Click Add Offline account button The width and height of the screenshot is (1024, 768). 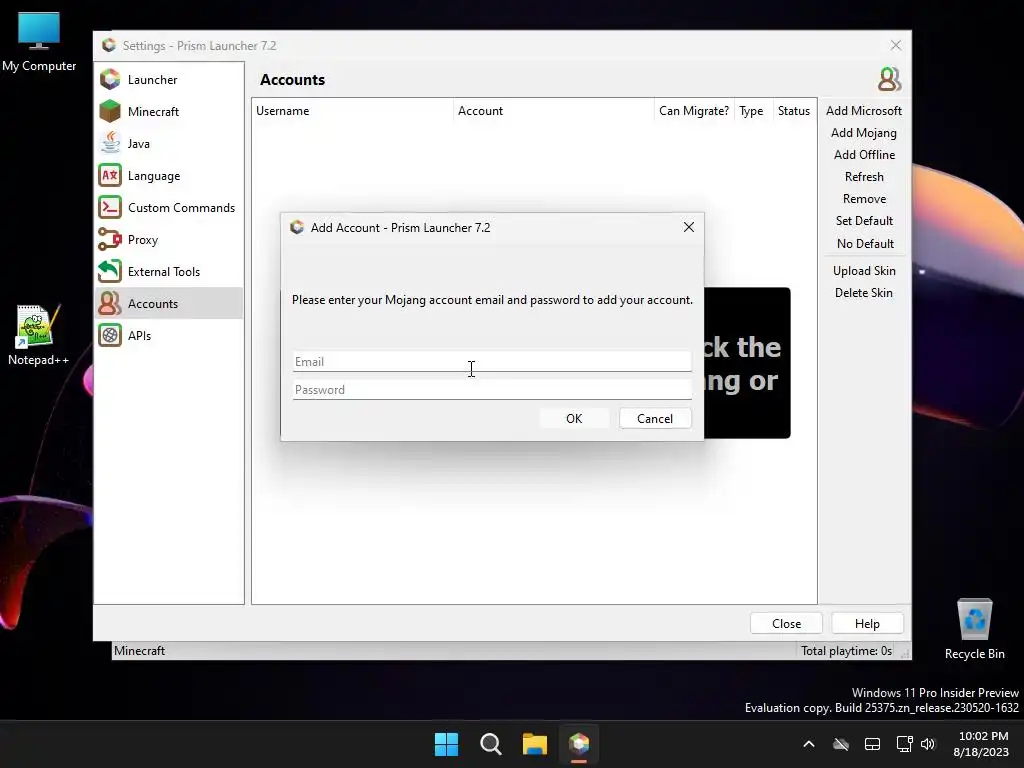click(863, 155)
